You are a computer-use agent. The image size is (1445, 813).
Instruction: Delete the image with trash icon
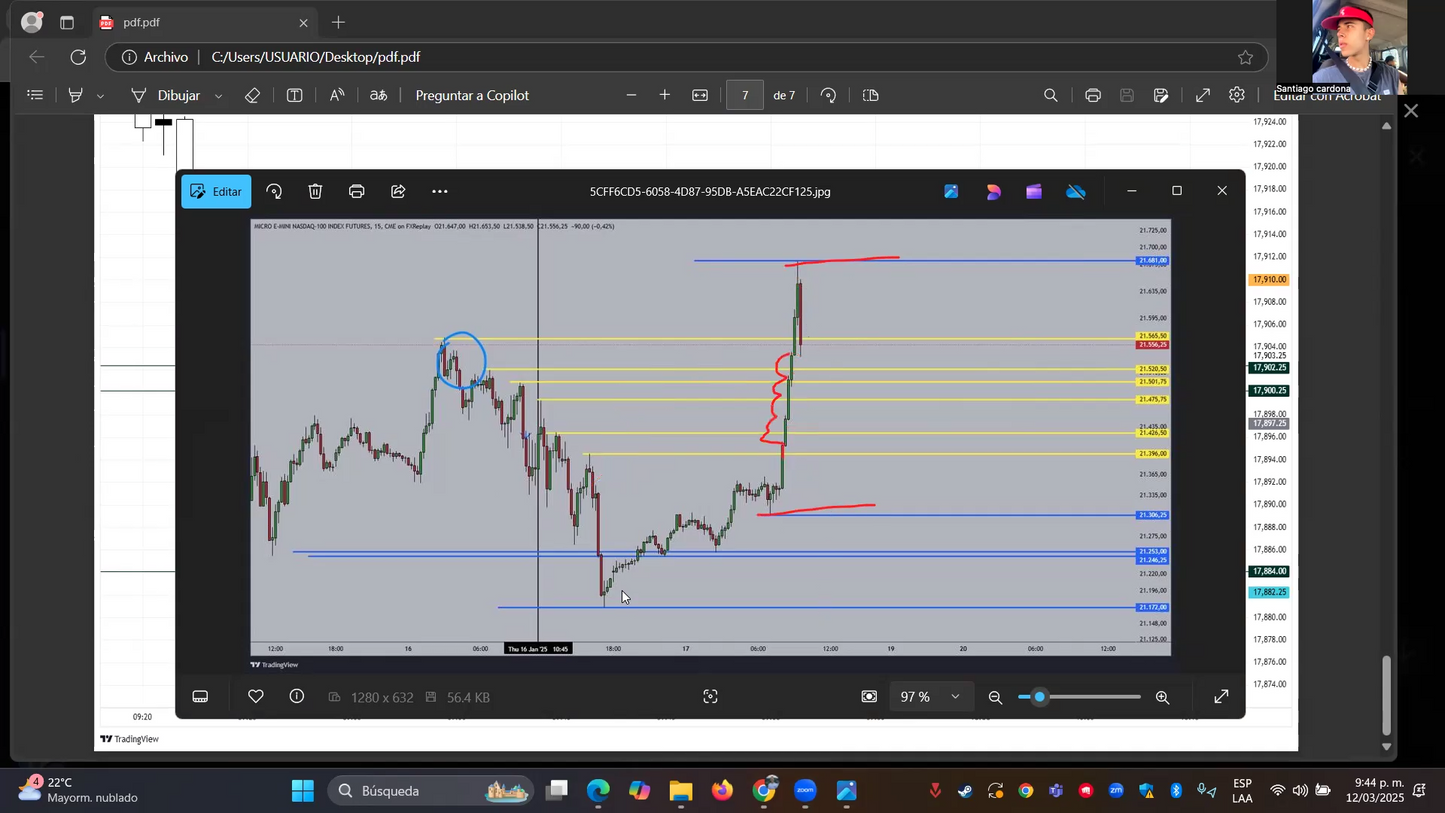315,192
